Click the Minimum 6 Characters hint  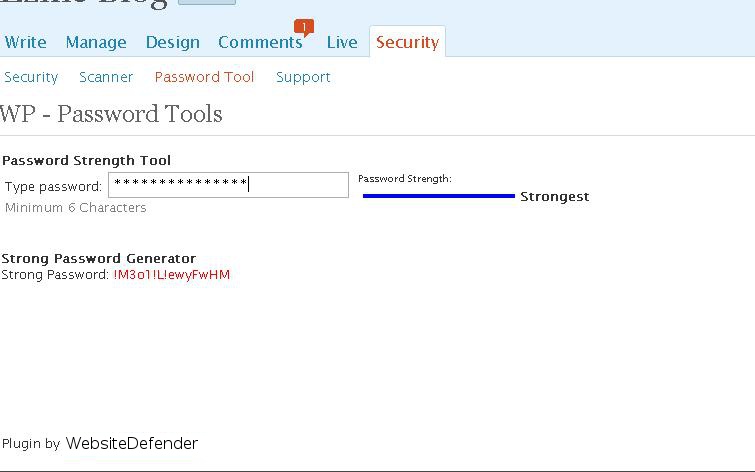(76, 208)
